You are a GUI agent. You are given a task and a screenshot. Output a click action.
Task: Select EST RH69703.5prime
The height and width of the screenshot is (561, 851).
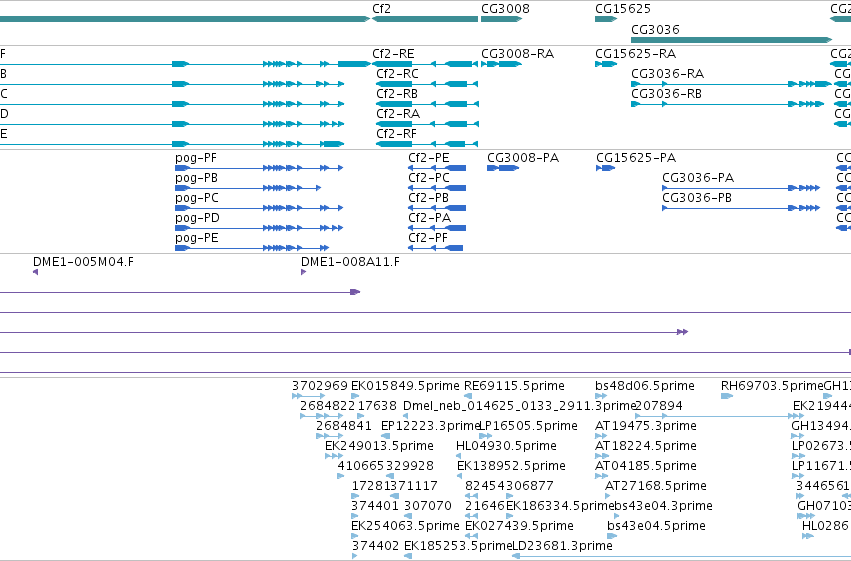point(727,396)
